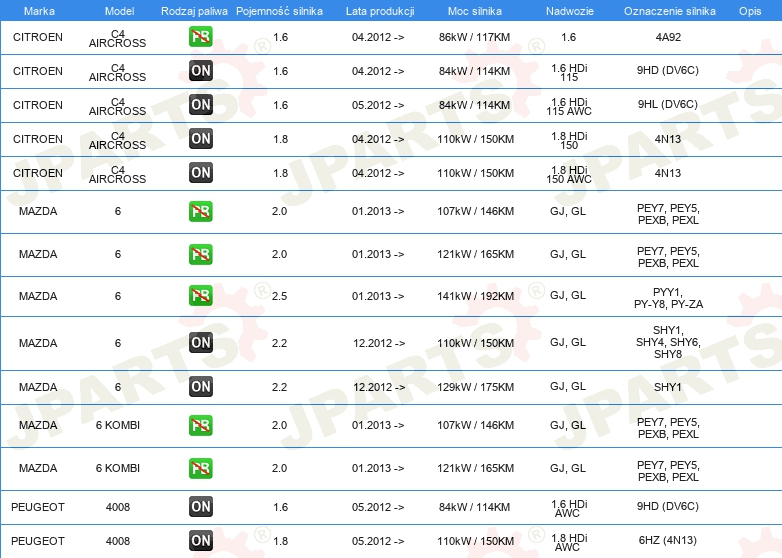The image size is (782, 558).
Task: Click the PB petrol icon for Mazda 6 2.5 192KM
Action: click(x=201, y=296)
